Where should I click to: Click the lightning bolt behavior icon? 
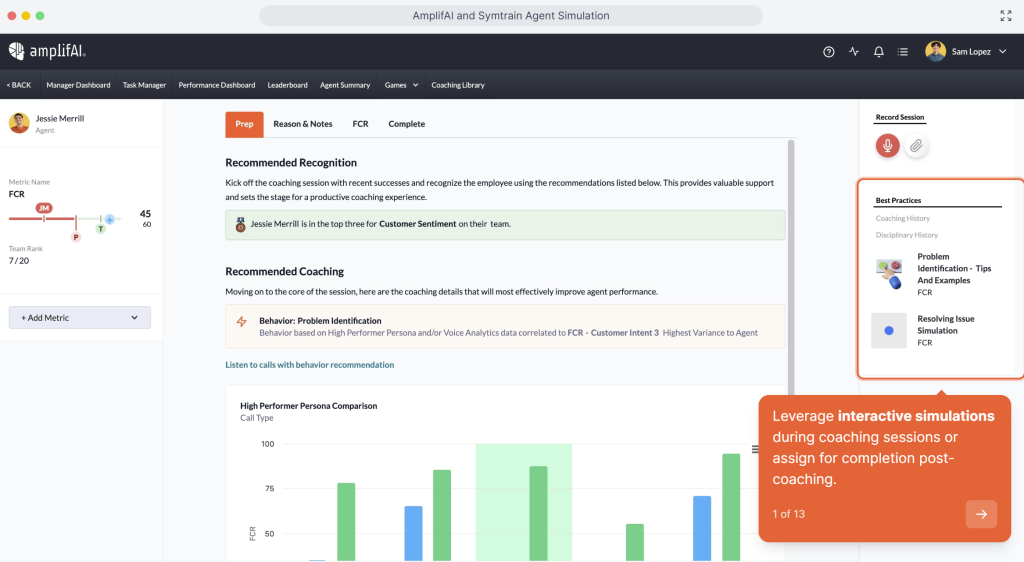(242, 321)
